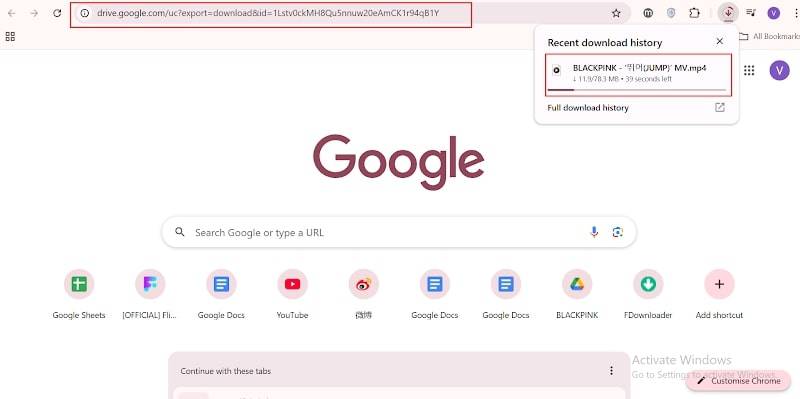Image resolution: width=800 pixels, height=399 pixels.
Task: Open the media control playlist icon
Action: click(751, 13)
